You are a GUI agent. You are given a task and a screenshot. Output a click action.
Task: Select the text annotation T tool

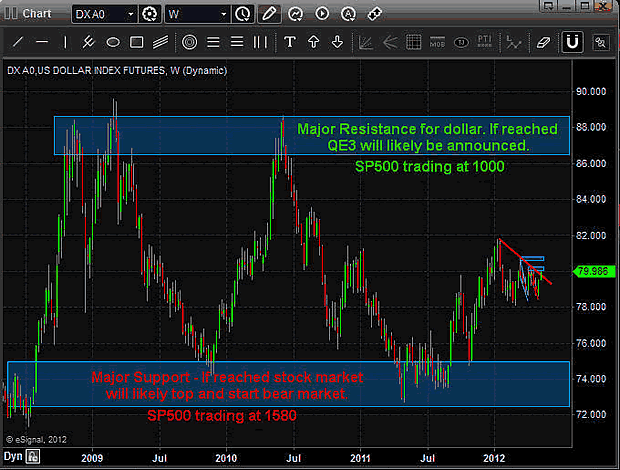pyautogui.click(x=290, y=42)
